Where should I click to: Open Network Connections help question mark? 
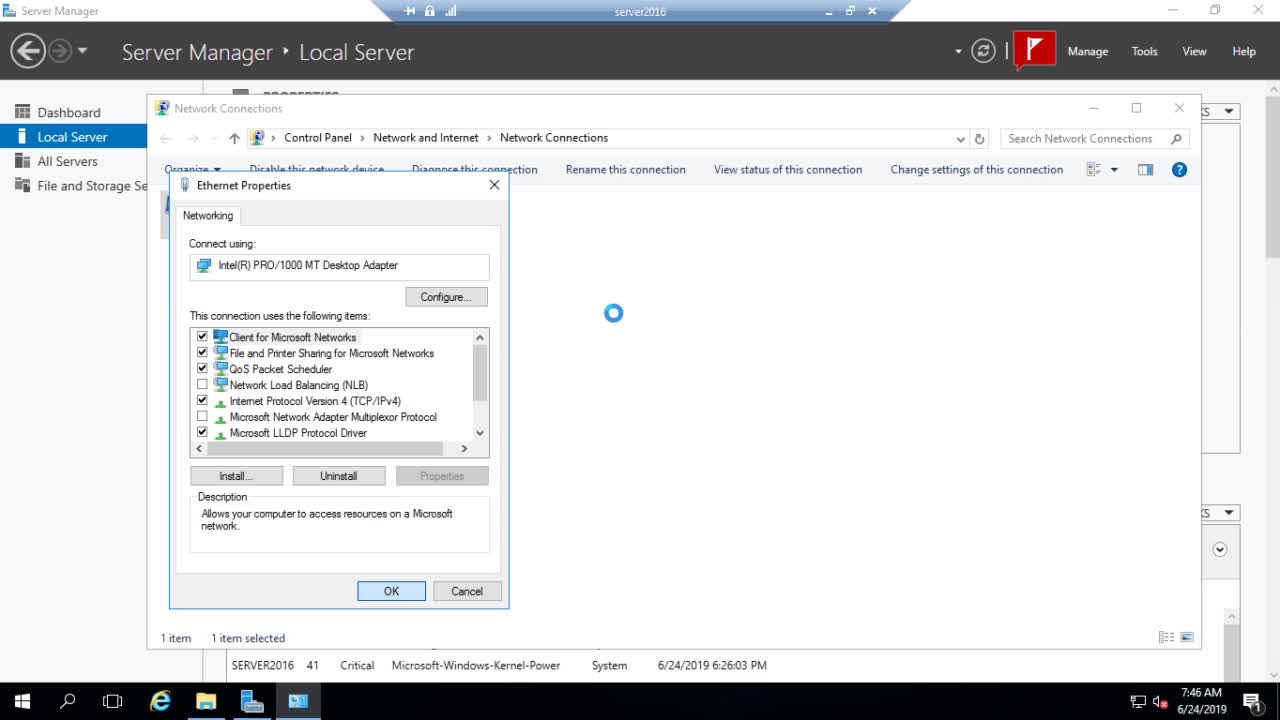1179,170
